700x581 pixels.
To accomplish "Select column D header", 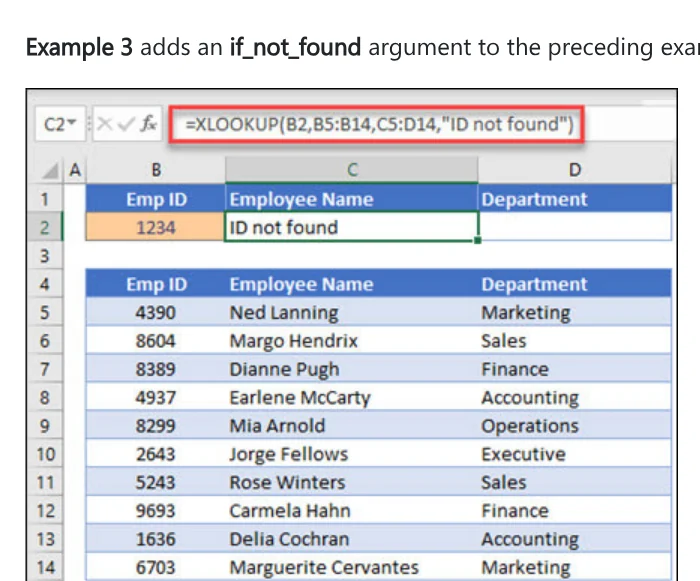I will coord(575,170).
